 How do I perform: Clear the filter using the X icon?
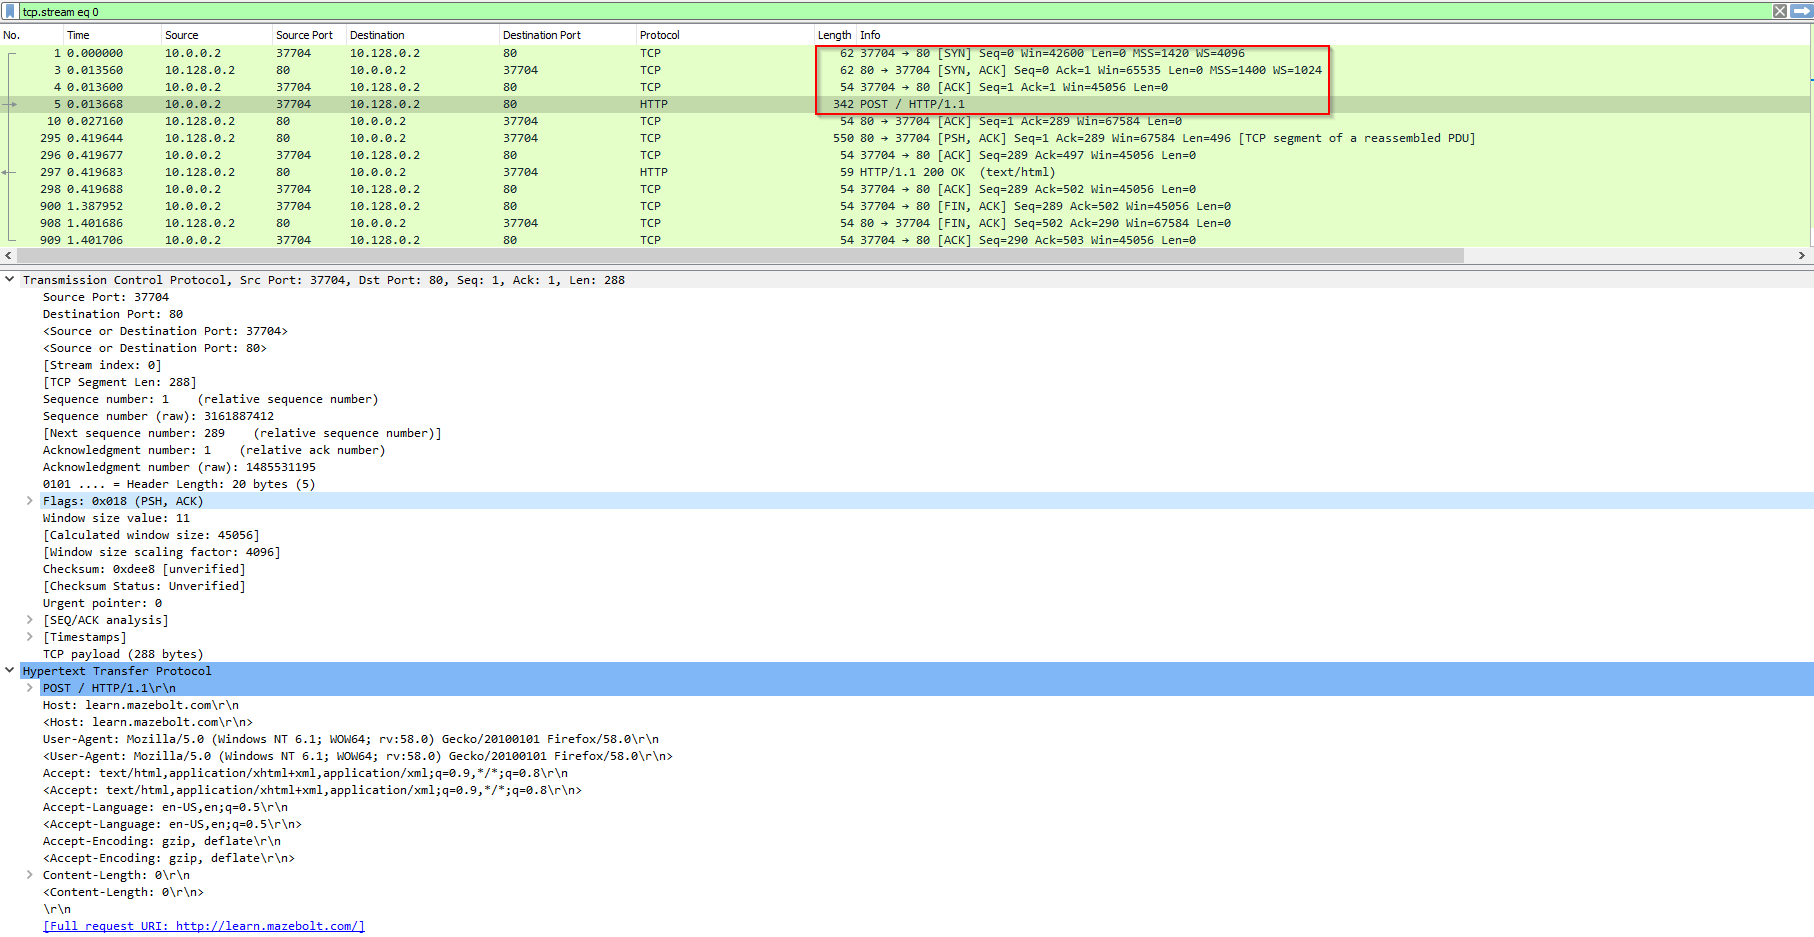click(x=1781, y=11)
